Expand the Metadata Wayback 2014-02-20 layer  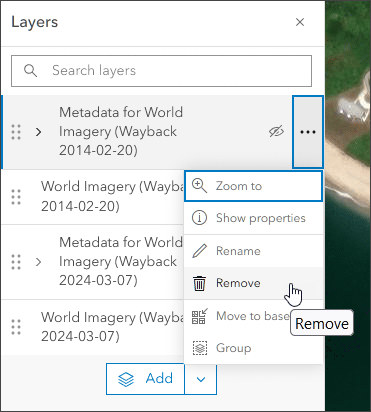(39, 132)
